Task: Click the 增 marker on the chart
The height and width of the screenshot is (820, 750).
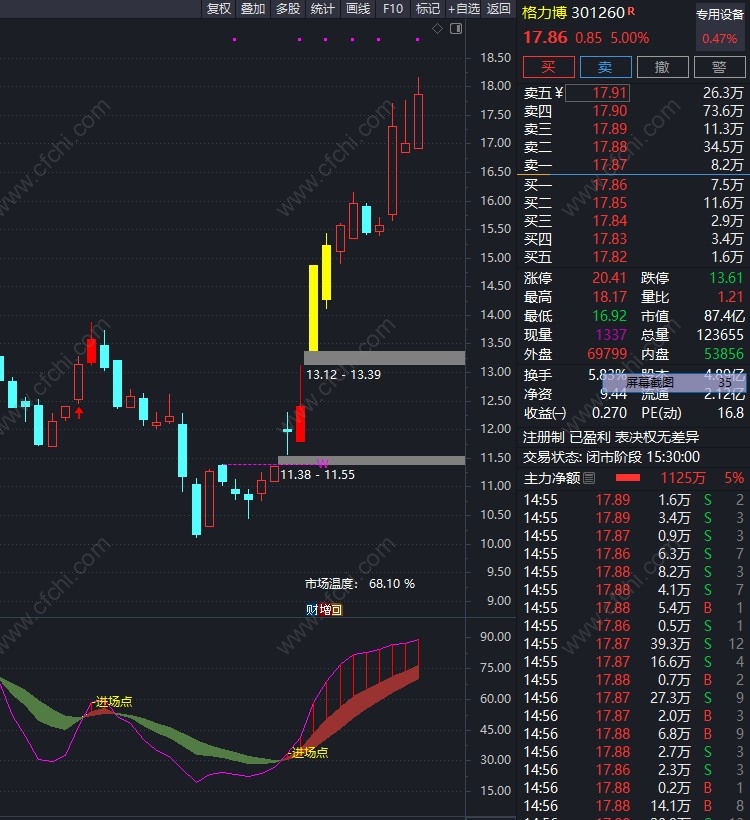Action: pyautogui.click(x=324, y=610)
